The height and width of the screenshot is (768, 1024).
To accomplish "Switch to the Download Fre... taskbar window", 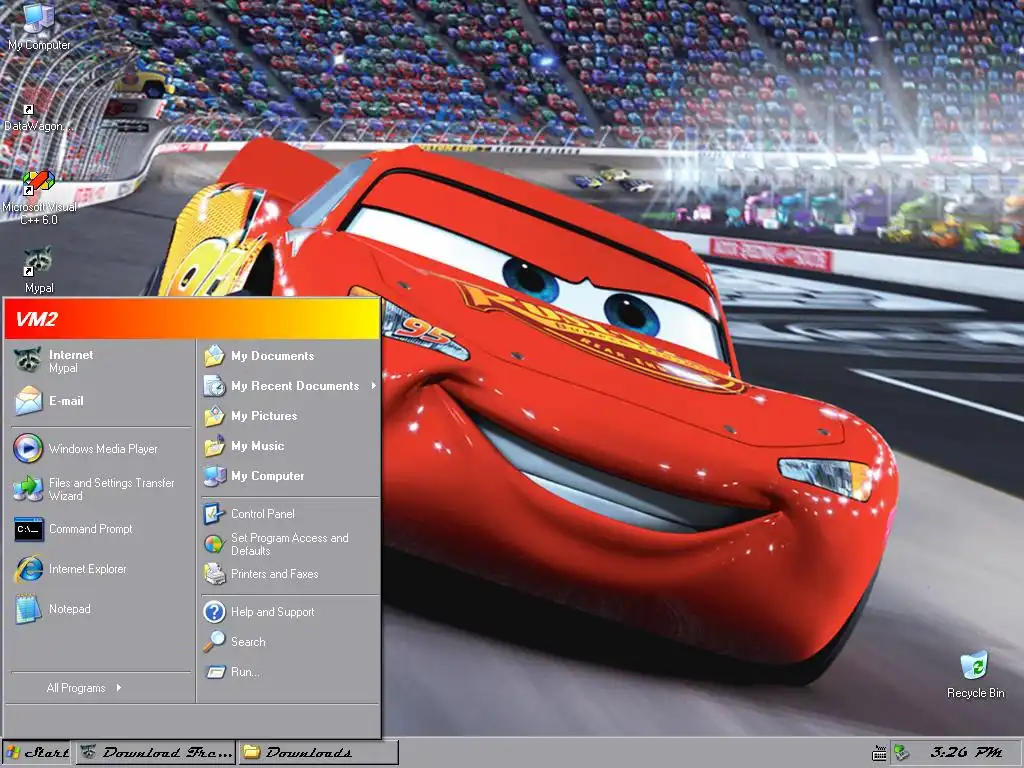I will (156, 752).
